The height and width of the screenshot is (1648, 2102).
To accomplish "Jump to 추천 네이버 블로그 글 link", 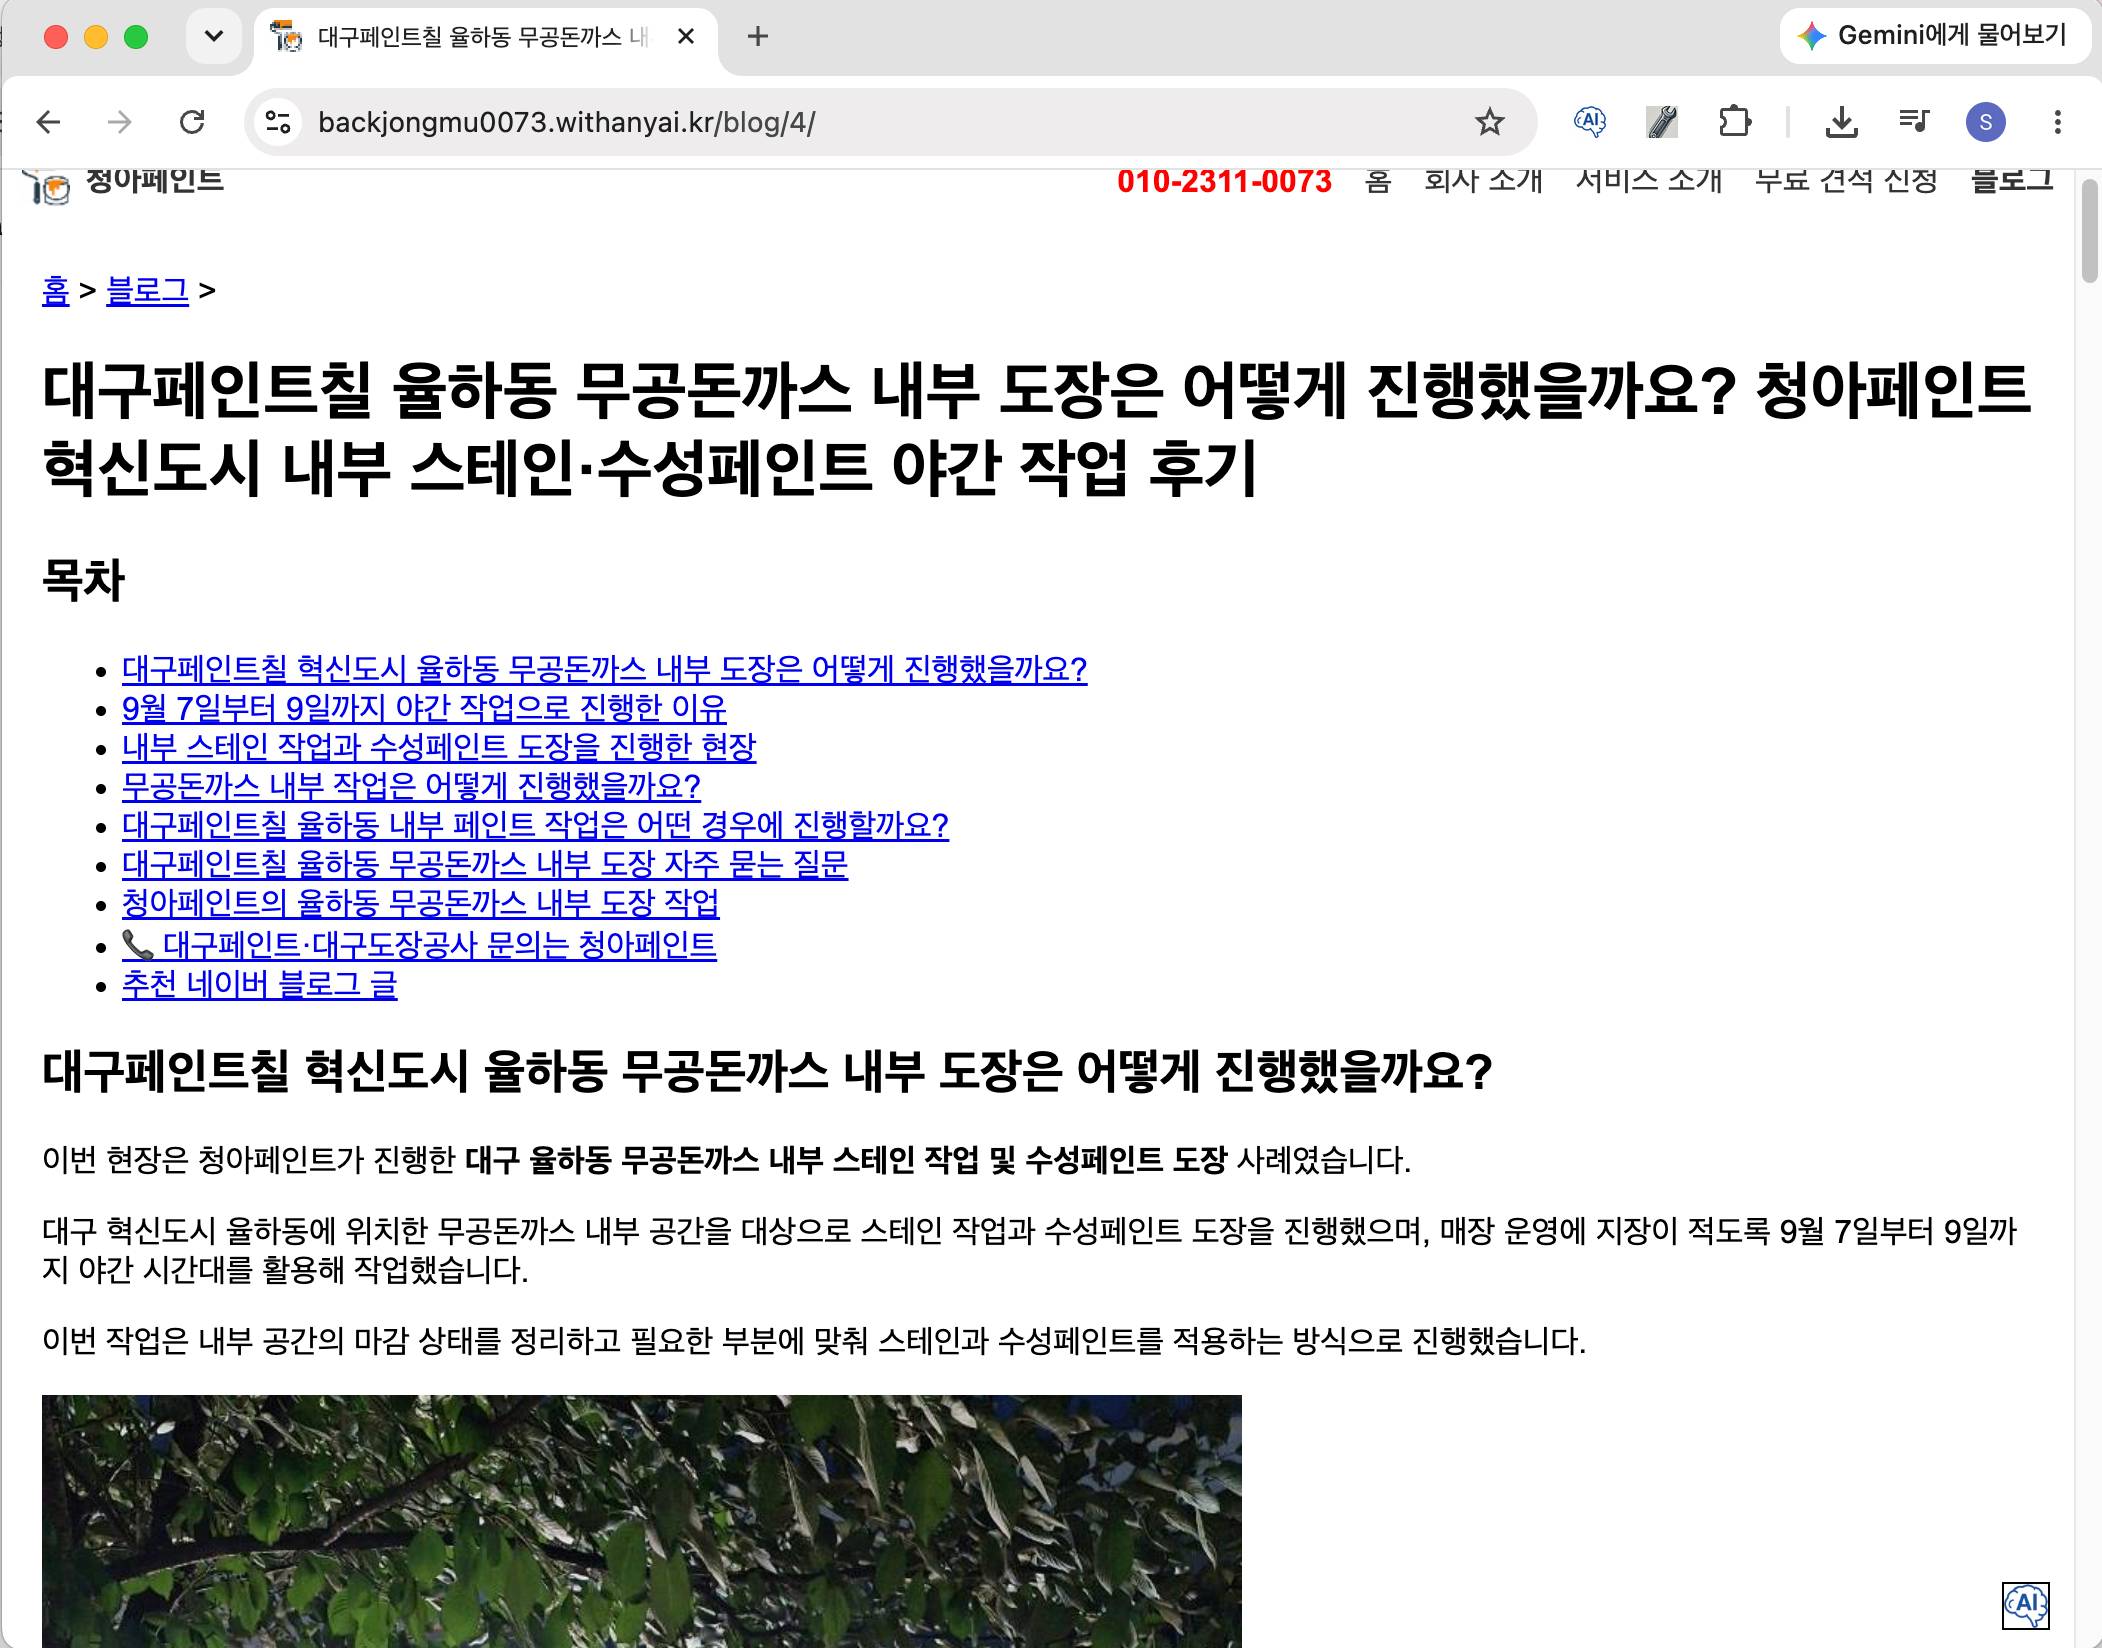I will tap(259, 985).
